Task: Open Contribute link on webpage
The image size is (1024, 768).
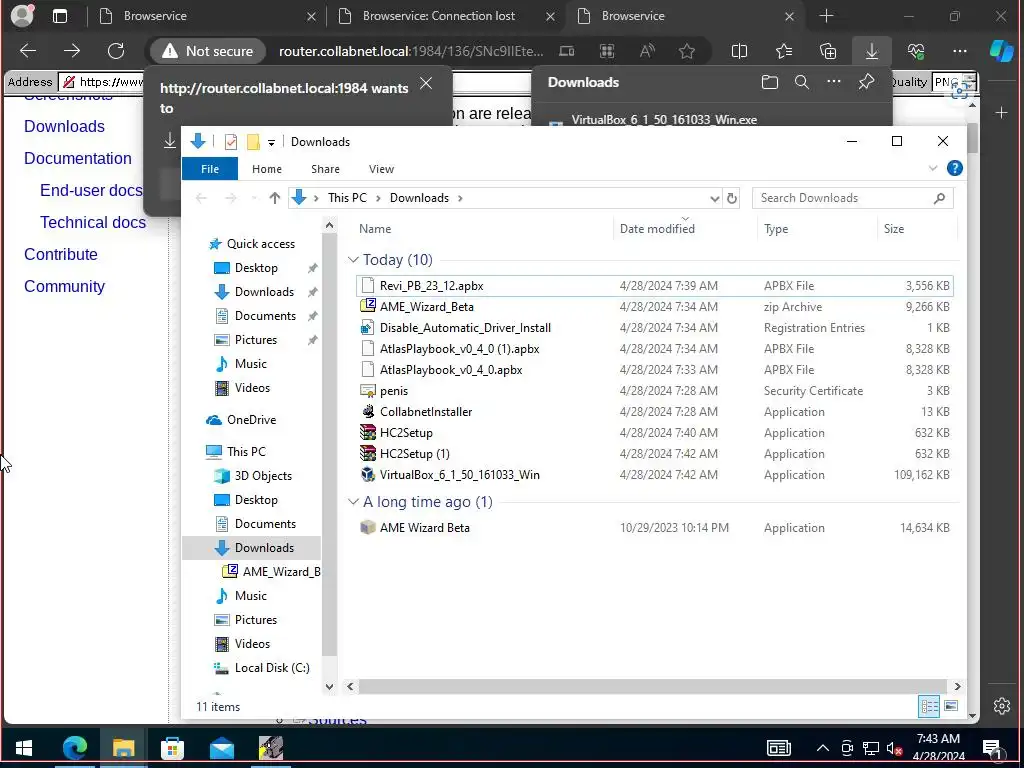Action: (x=61, y=254)
